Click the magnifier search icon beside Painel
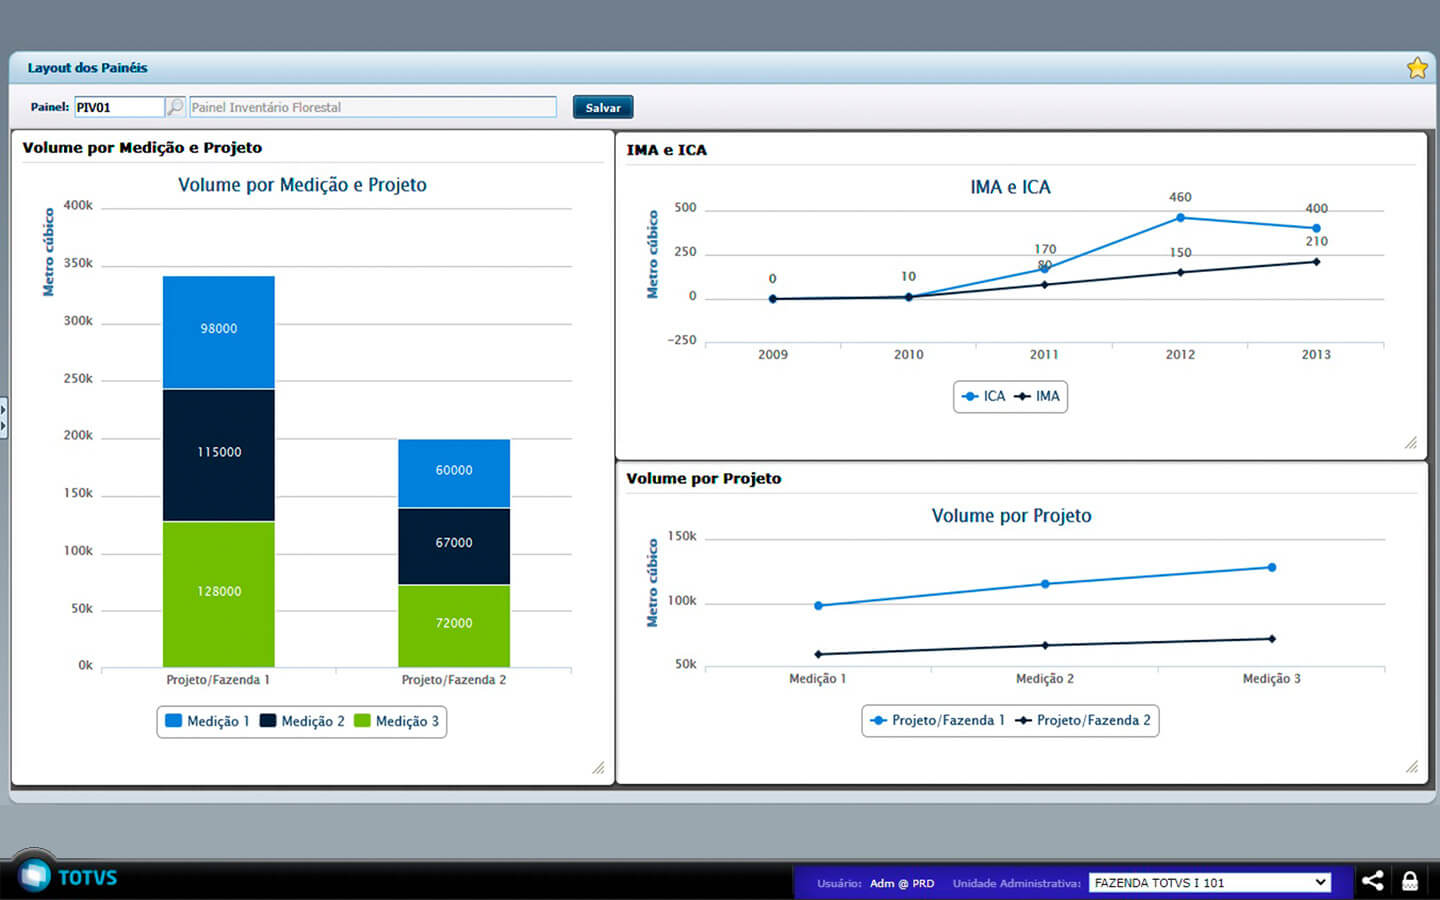This screenshot has height=900, width=1440. 175,107
